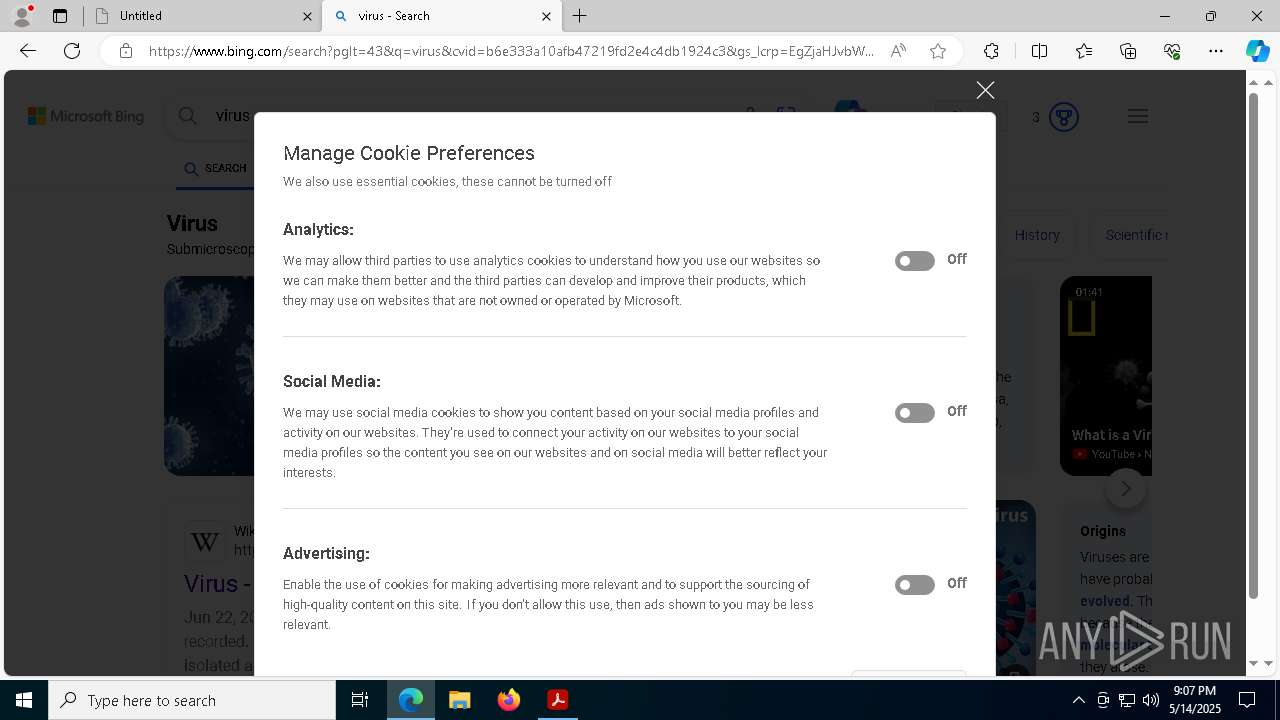This screenshot has width=1280, height=720.
Task: Open the Collections icon in the toolbar
Action: [1128, 51]
